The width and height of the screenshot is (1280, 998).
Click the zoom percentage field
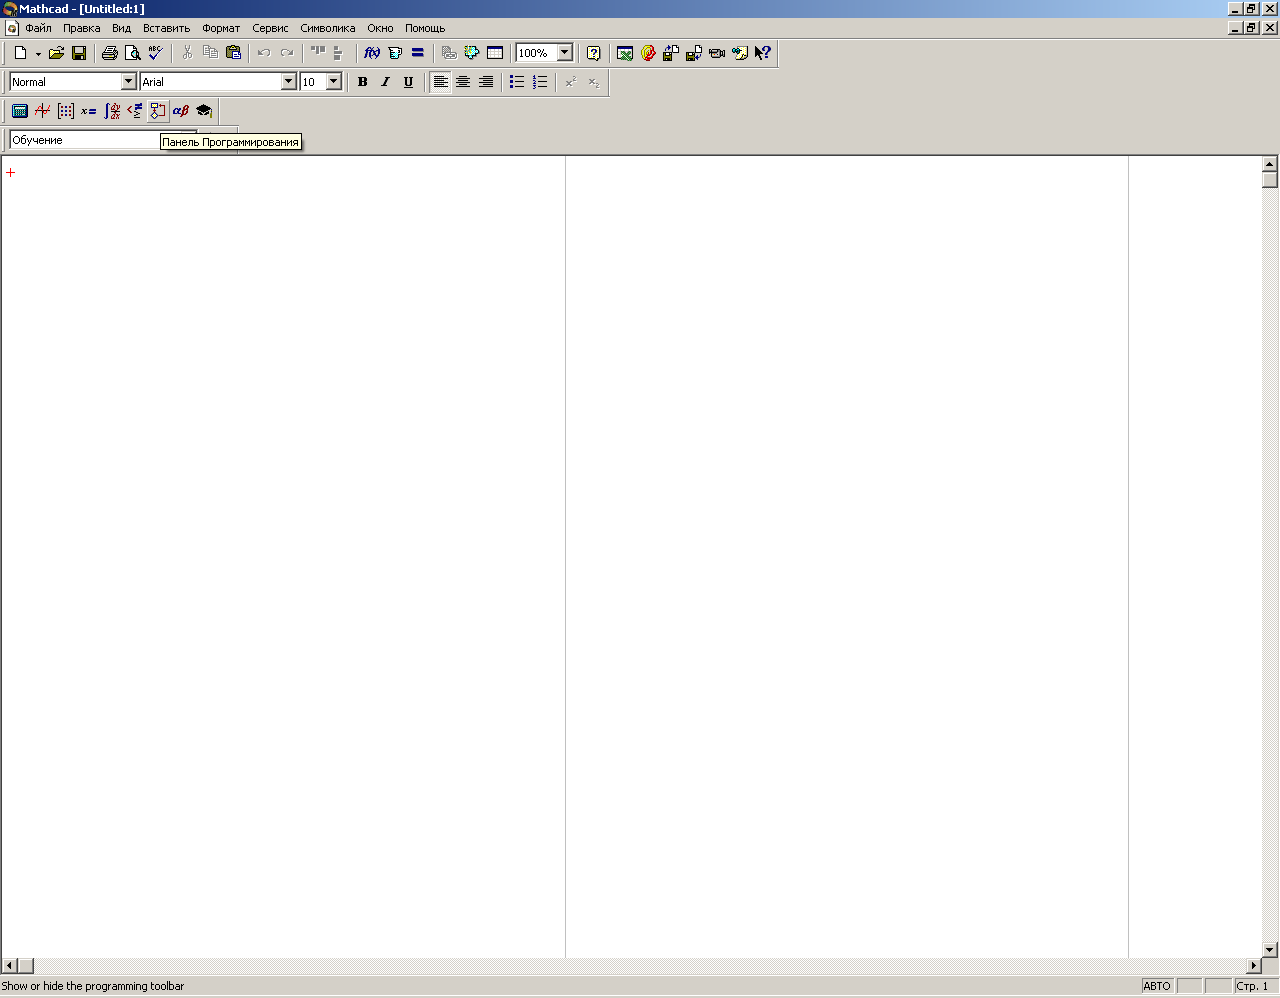[x=536, y=53]
